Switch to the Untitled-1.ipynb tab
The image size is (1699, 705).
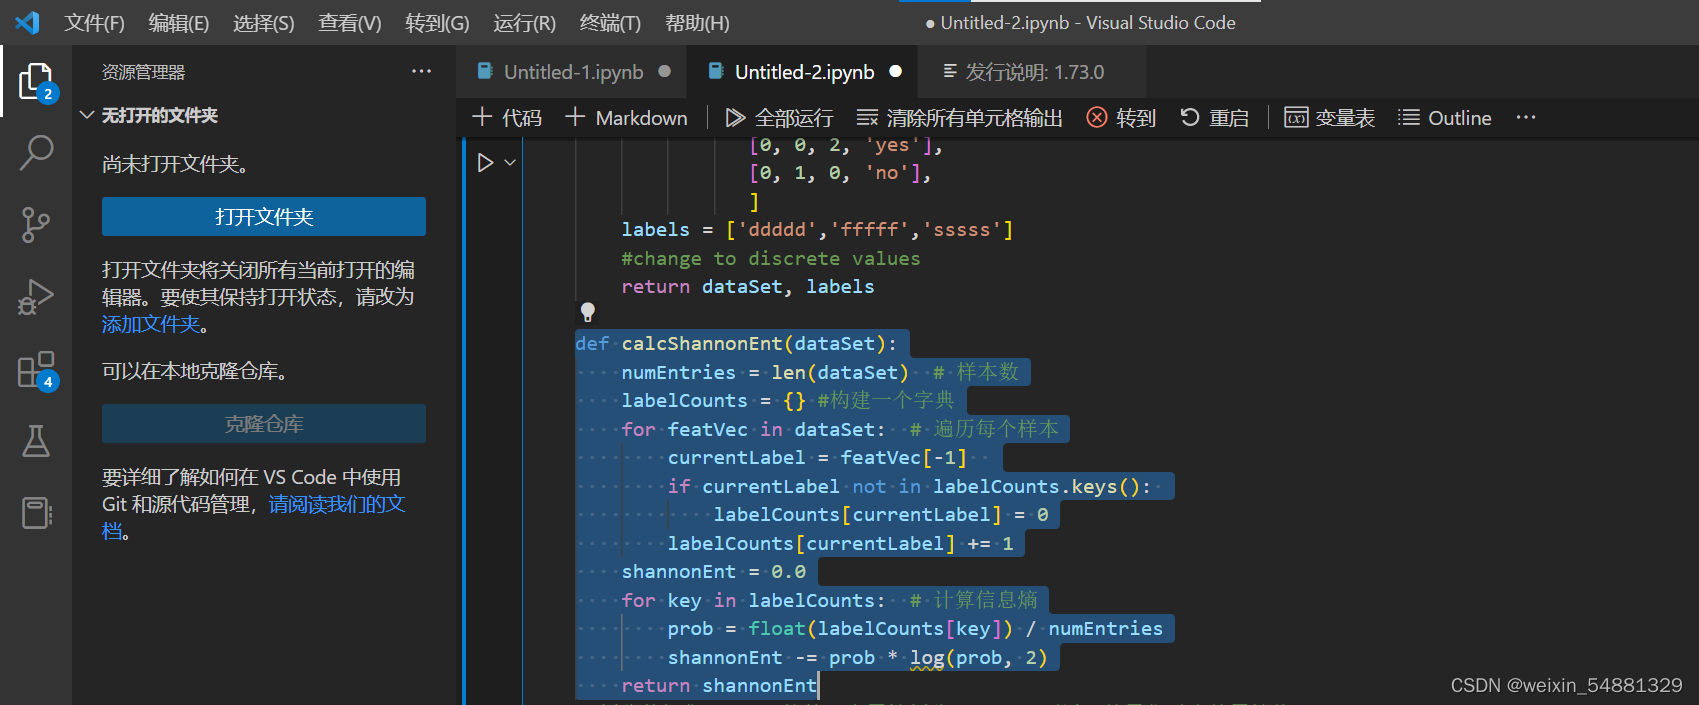(573, 72)
